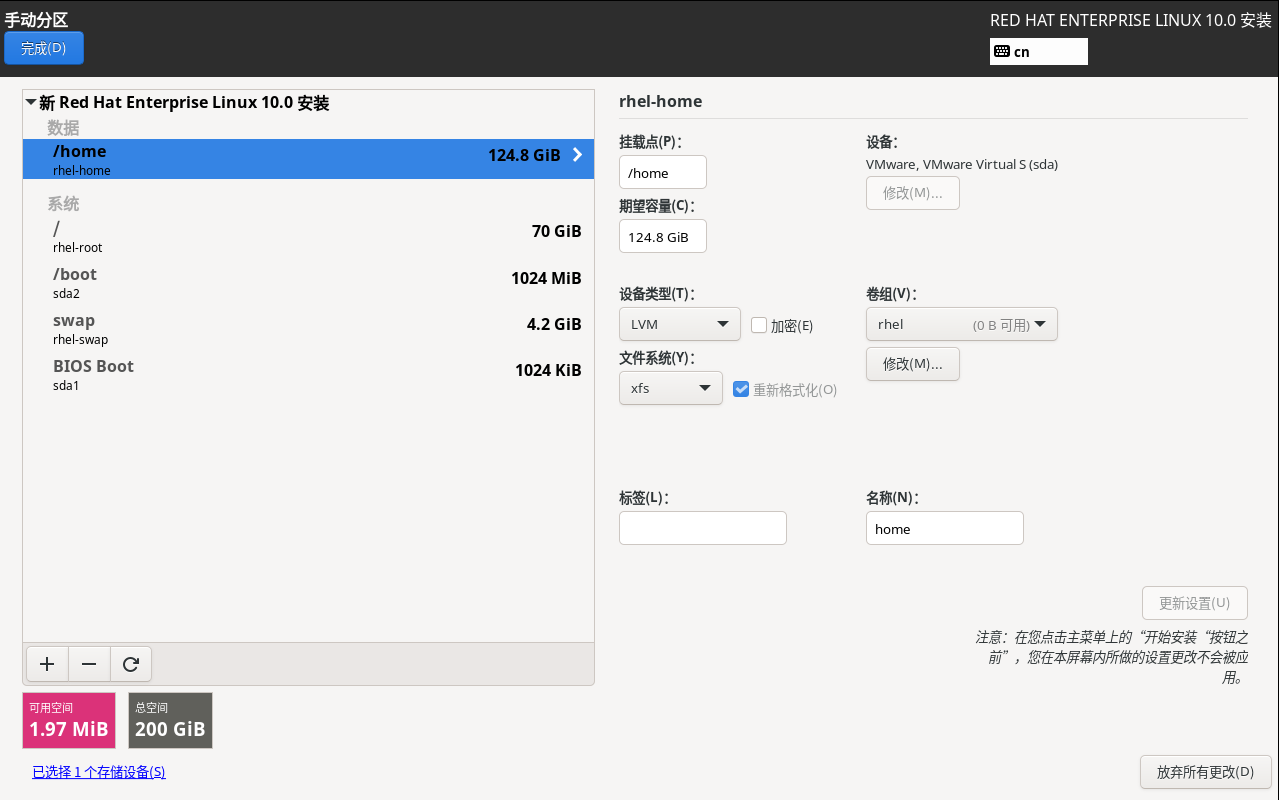Collapse the 新 Red Hat Enterprise Linux 10.0 安装 tree
The image size is (1279, 800).
tap(31, 103)
